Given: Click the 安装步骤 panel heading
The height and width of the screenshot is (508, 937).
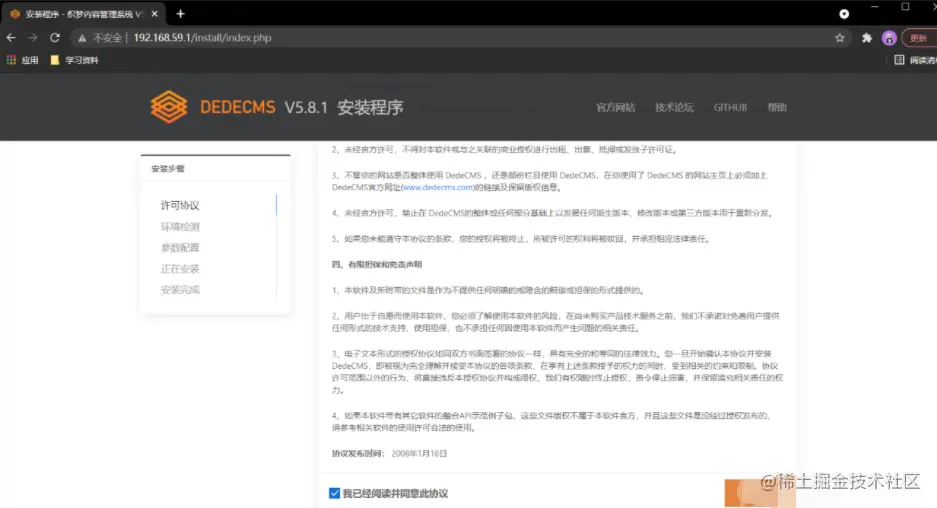Looking at the screenshot, I should tap(168, 169).
